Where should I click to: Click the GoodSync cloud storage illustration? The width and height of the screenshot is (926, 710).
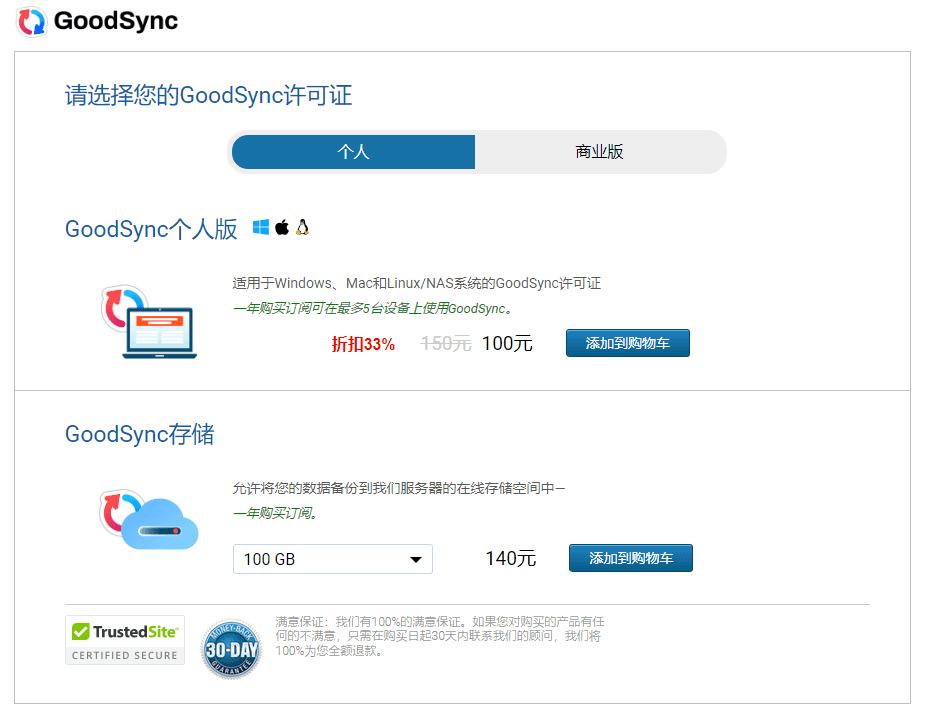[x=149, y=520]
